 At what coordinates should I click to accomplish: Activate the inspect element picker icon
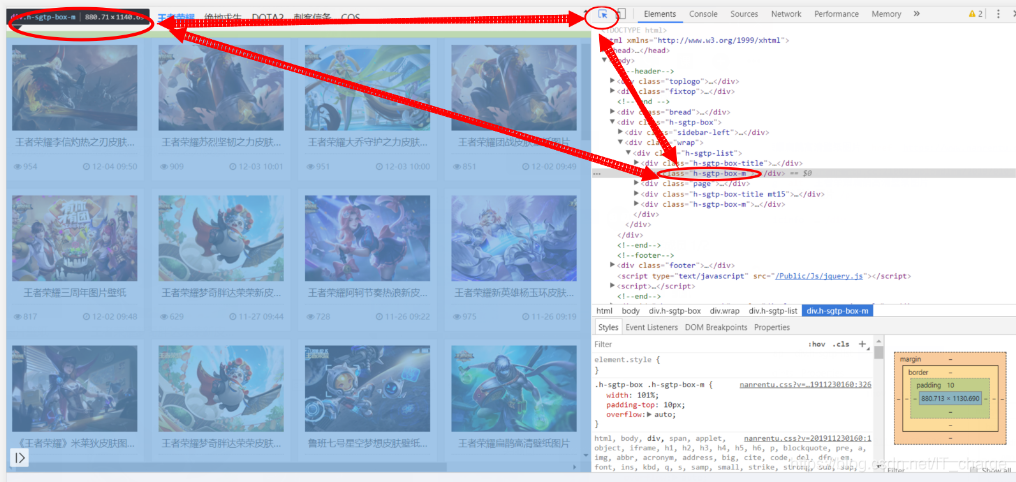pos(603,14)
